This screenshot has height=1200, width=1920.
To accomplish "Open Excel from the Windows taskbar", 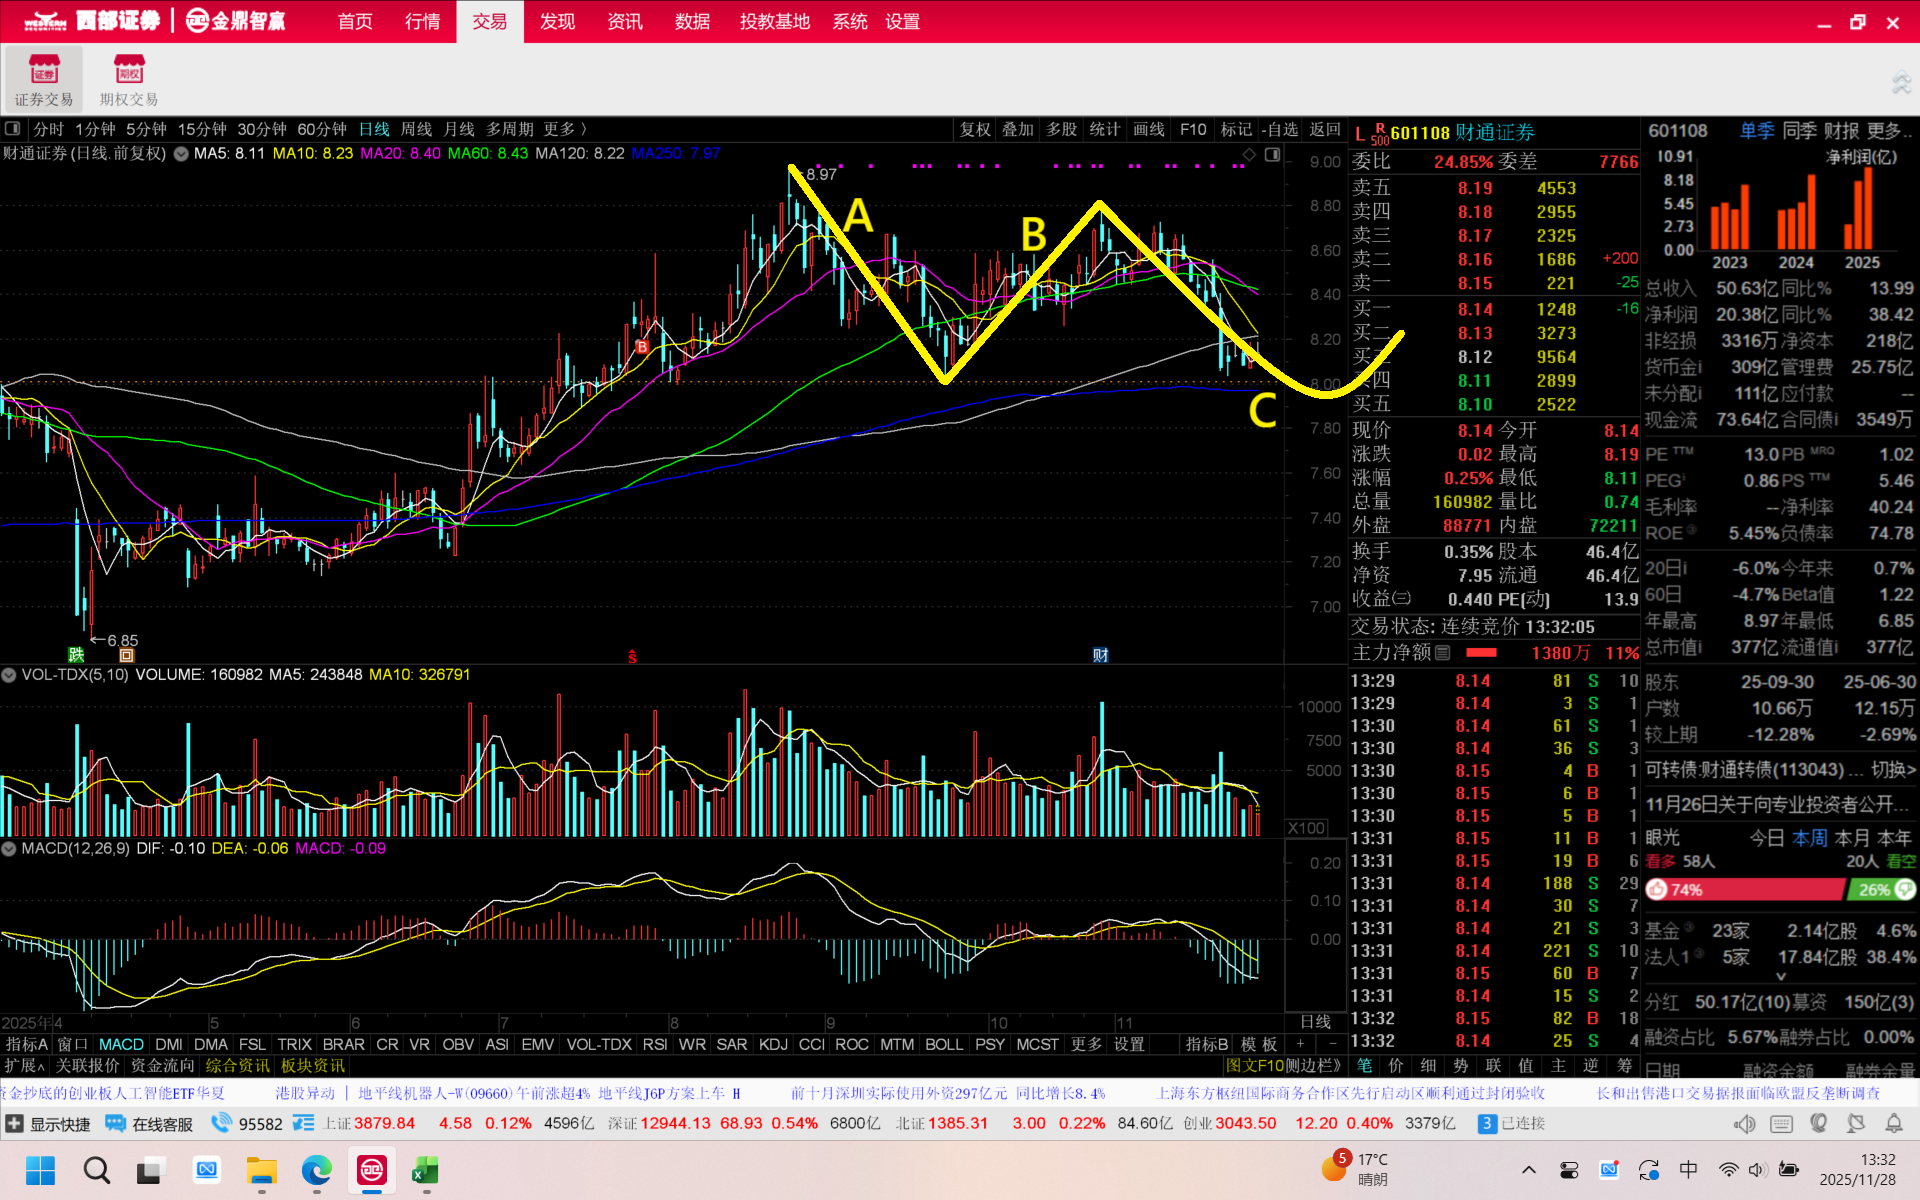I will (x=426, y=1170).
